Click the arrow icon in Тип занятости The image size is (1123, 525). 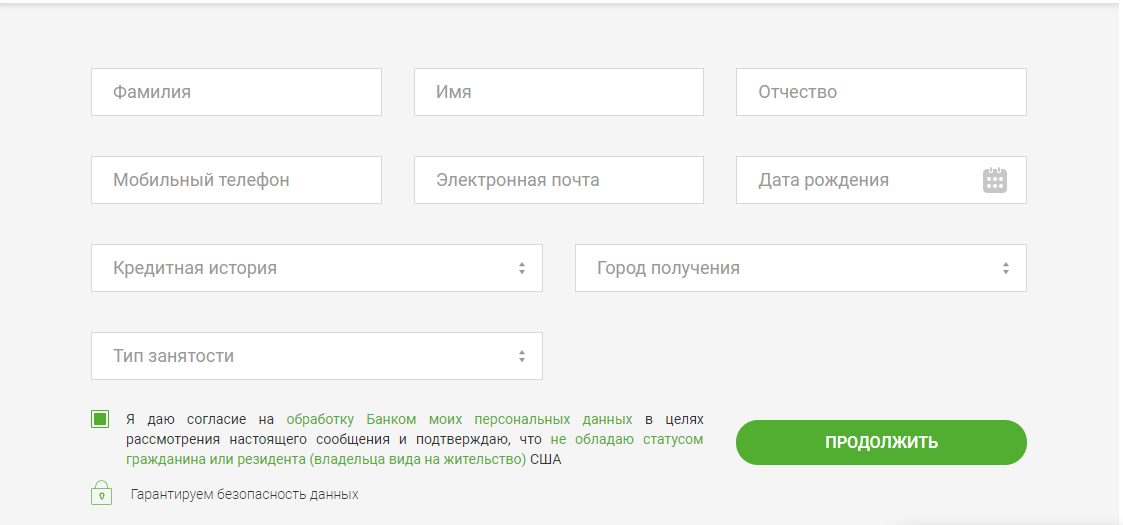[521, 356]
